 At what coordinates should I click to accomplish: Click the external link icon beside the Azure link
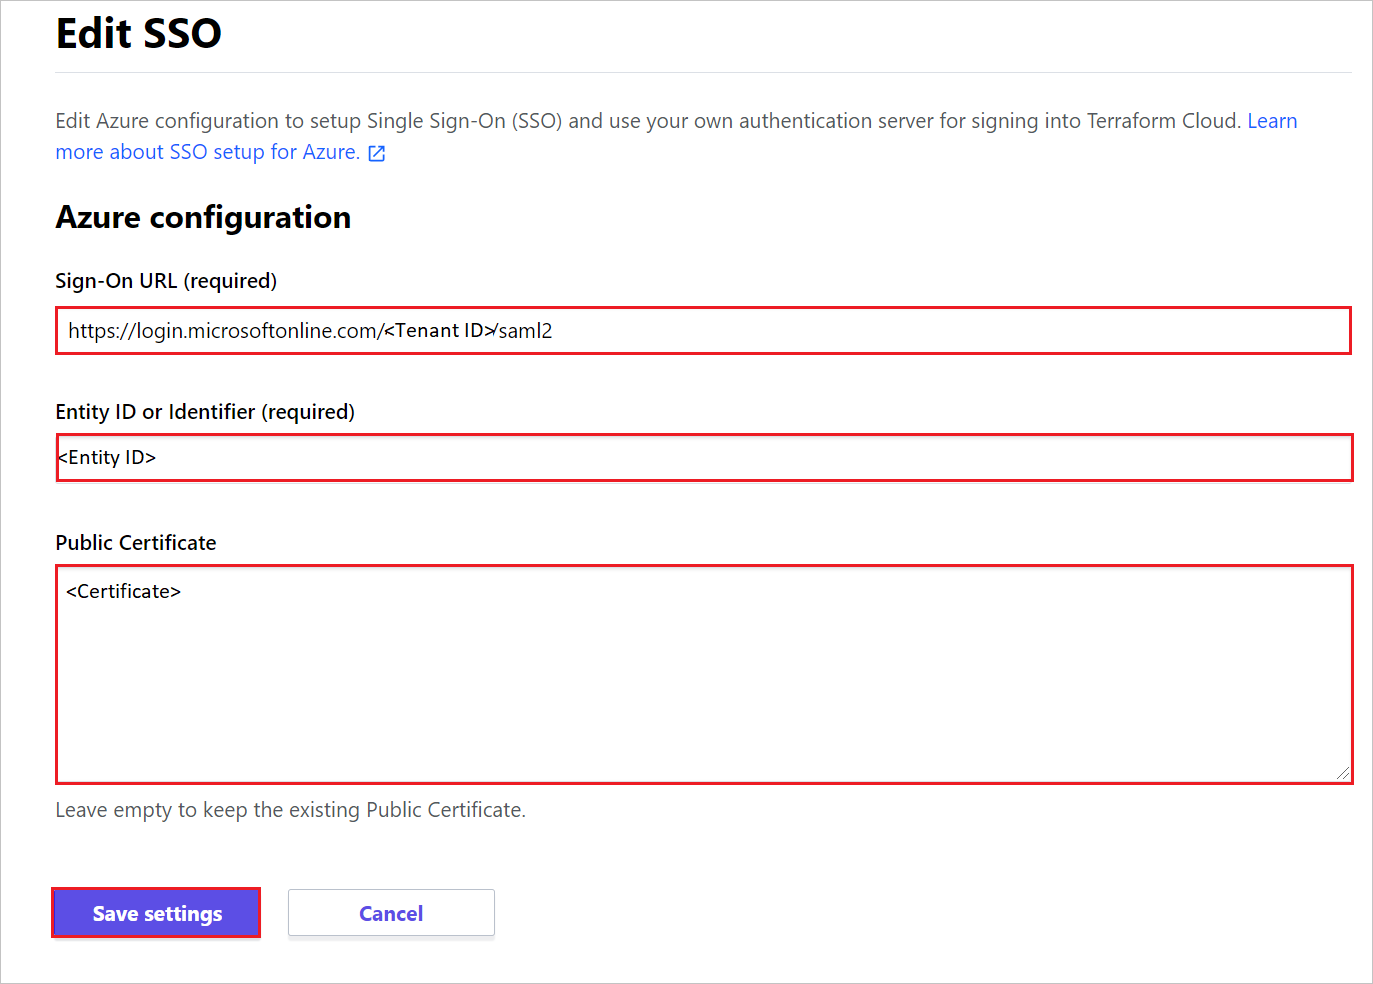point(376,152)
